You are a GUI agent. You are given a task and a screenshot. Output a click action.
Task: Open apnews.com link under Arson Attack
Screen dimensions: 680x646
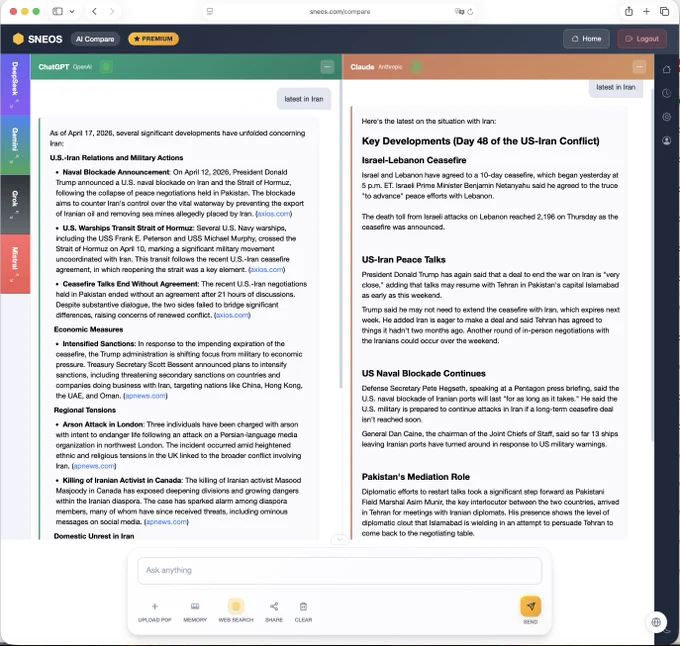tap(94, 466)
